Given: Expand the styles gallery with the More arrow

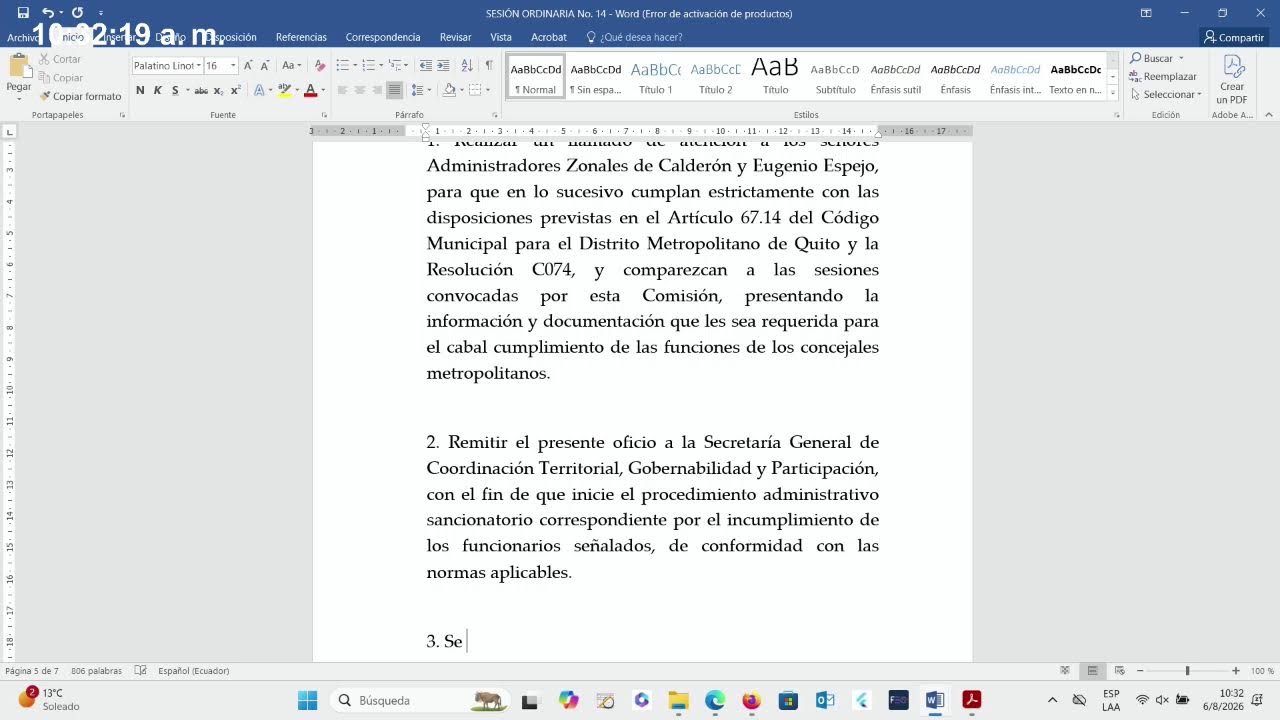Looking at the screenshot, I should (1112, 92).
